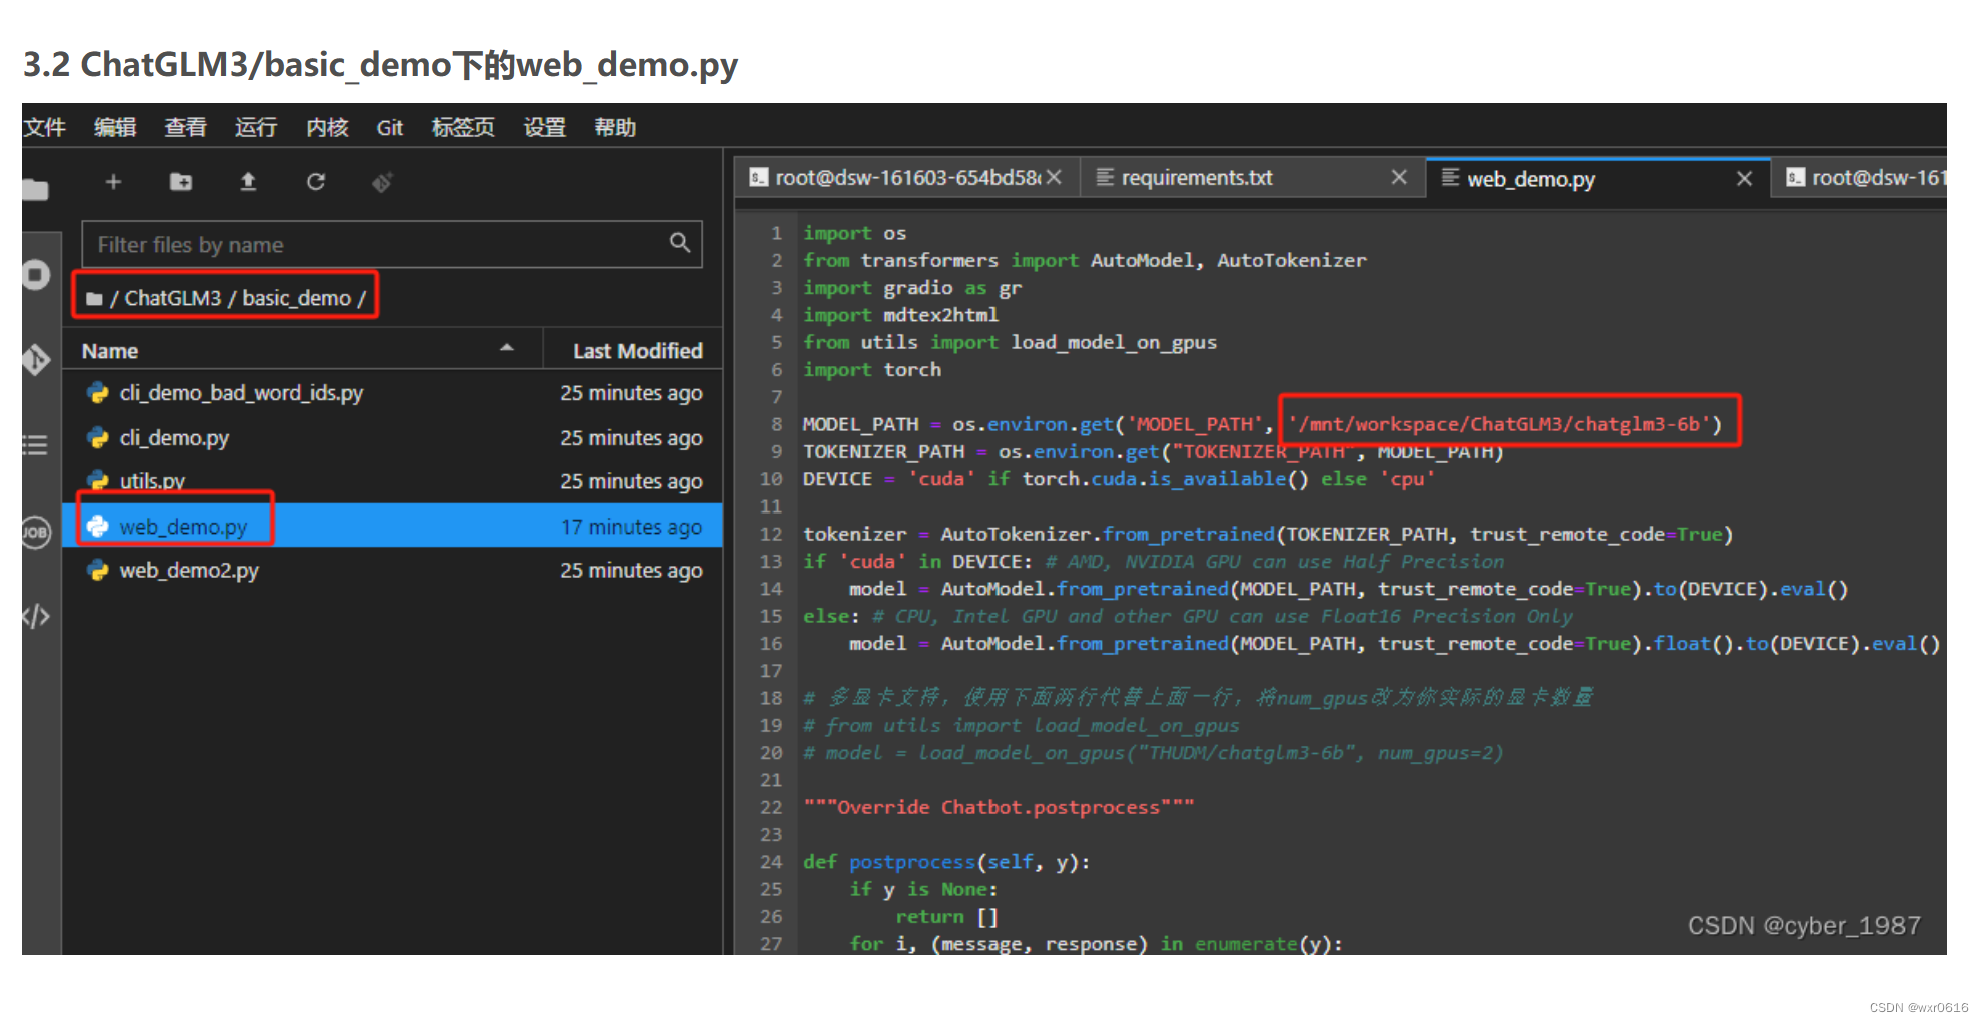Click 'import torch' on line 6
The width and height of the screenshot is (1984, 1022).
(872, 370)
